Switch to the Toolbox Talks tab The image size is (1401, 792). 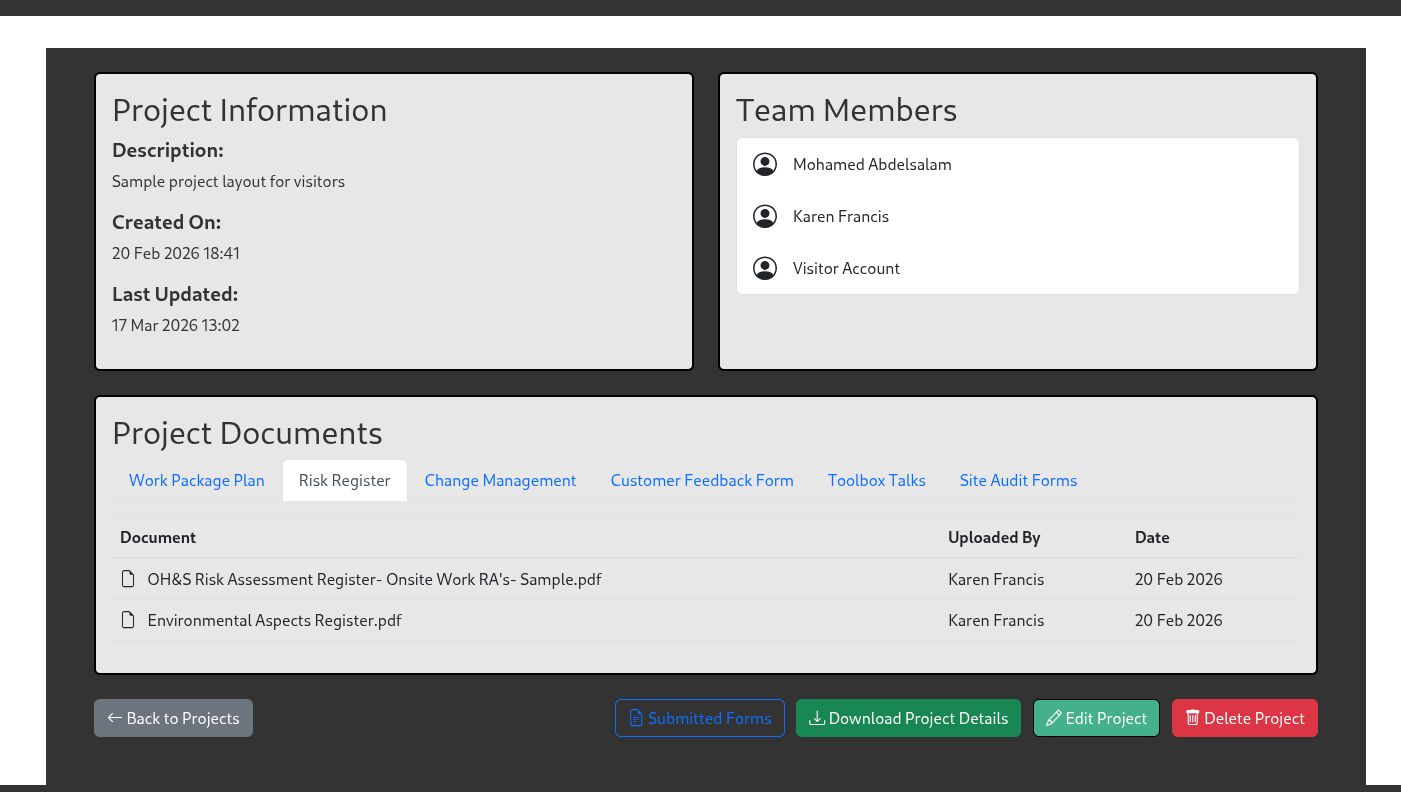click(x=877, y=480)
